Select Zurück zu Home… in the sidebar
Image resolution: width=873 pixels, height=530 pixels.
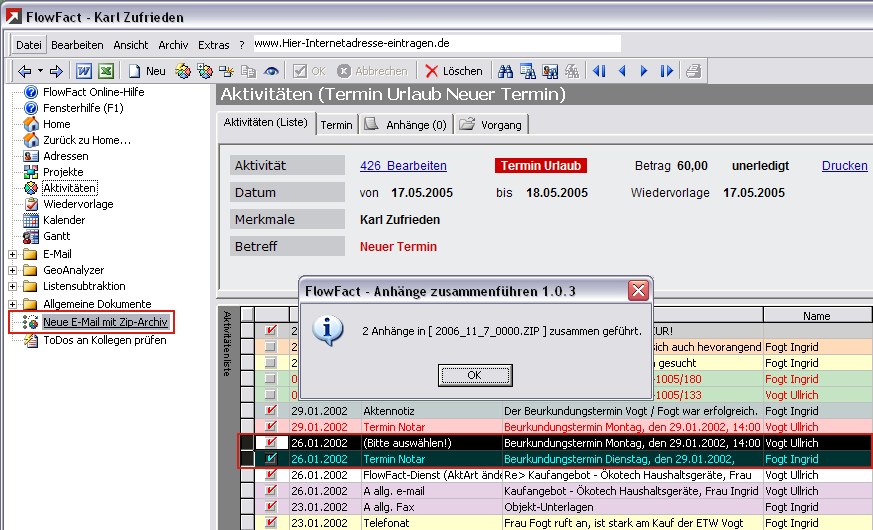[87, 140]
